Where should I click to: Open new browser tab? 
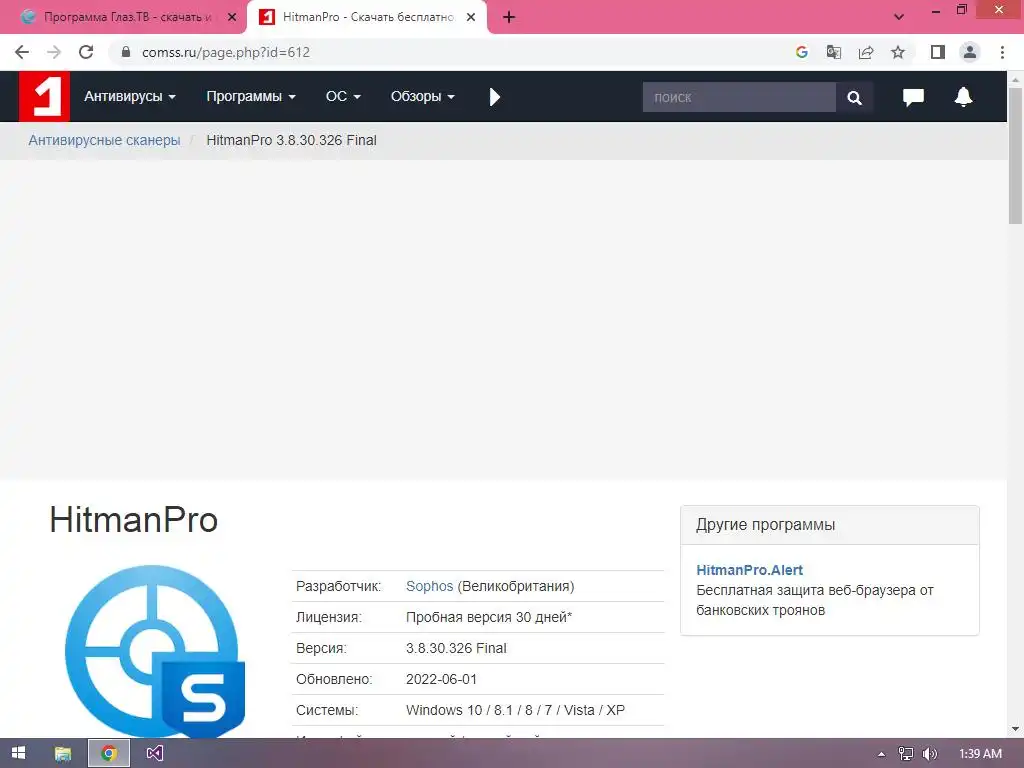509,17
